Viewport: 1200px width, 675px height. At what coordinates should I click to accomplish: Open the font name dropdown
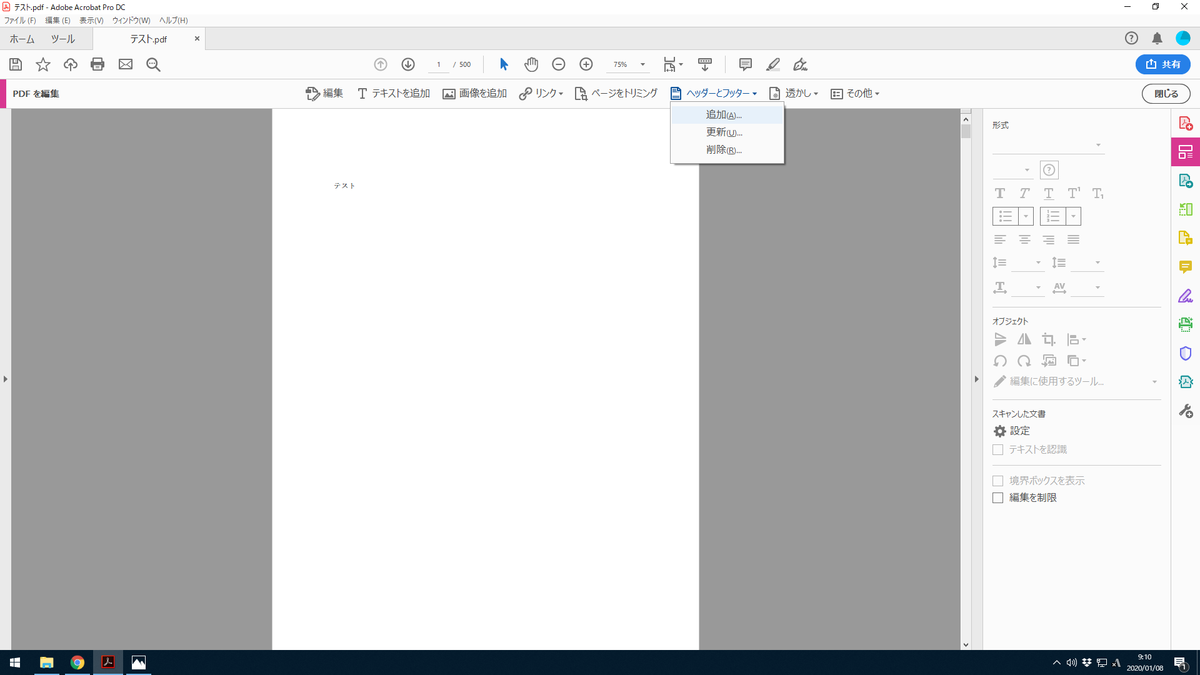1048,146
